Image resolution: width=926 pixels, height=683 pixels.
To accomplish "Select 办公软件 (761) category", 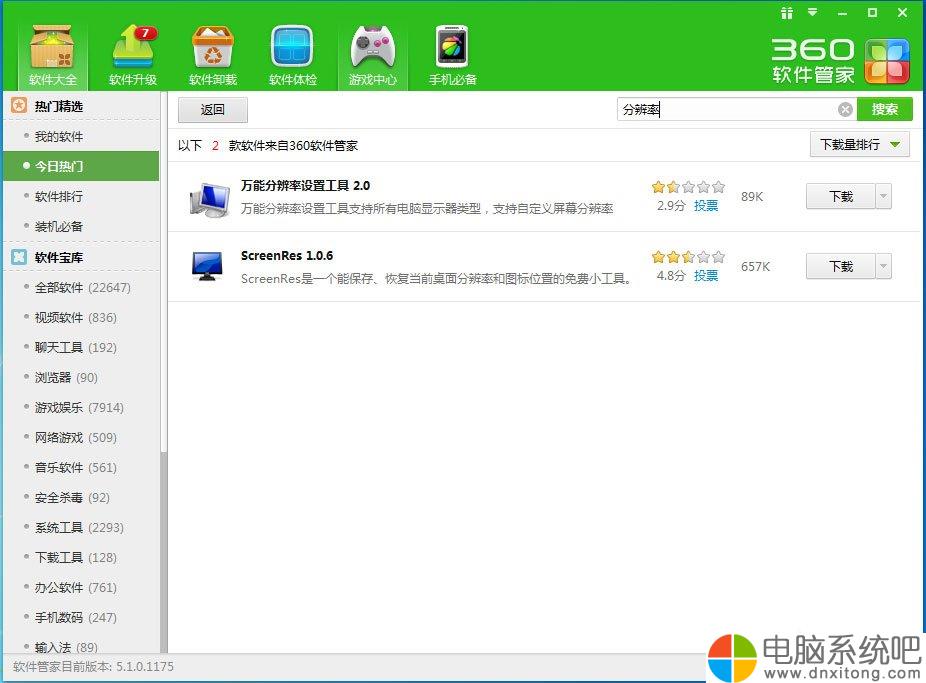I will 81,588.
